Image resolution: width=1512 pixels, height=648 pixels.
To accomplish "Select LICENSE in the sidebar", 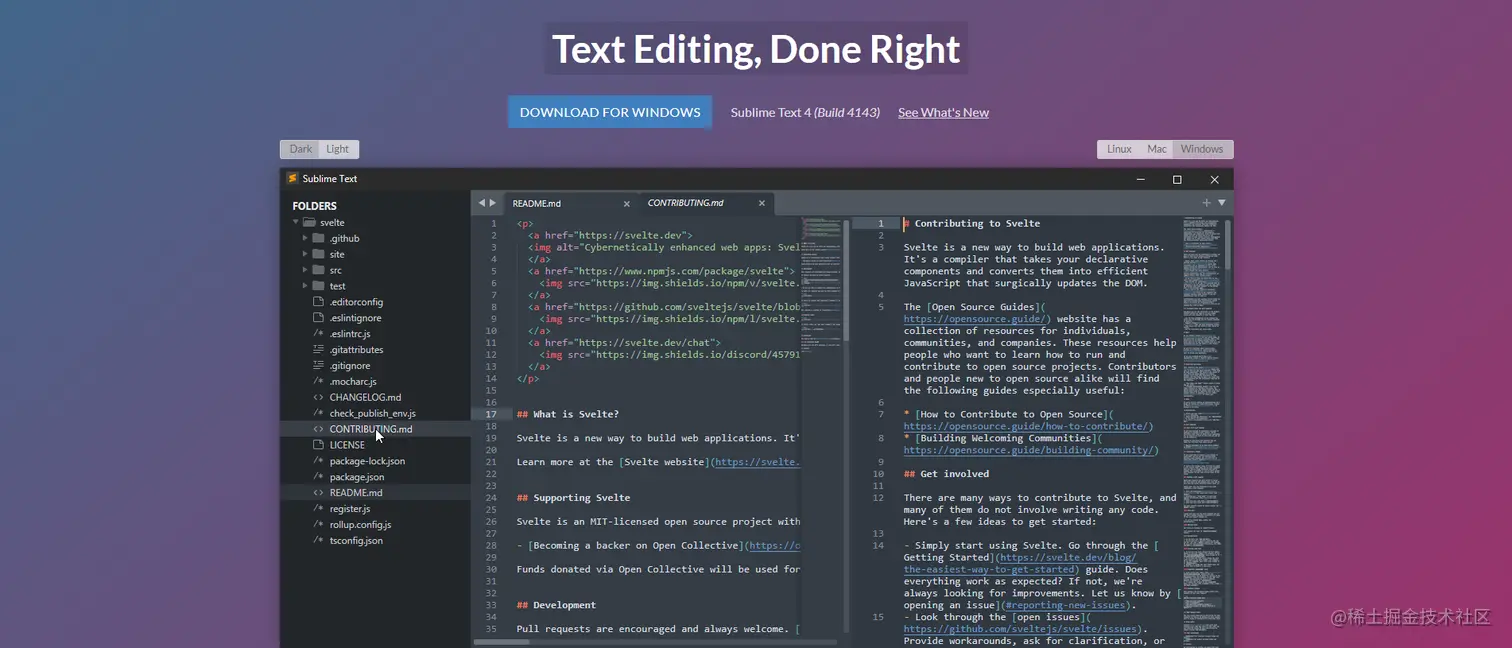I will (x=347, y=445).
